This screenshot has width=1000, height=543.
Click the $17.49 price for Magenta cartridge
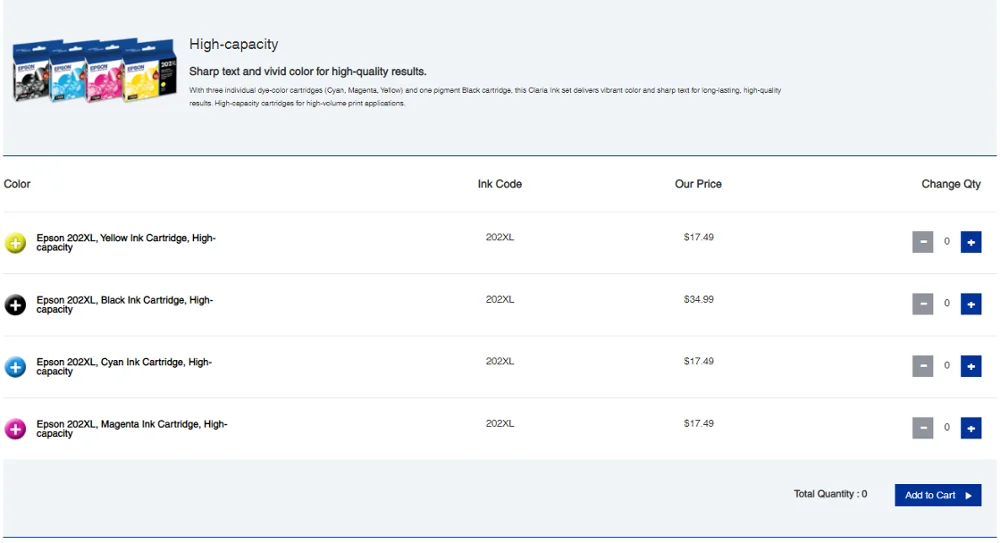pos(698,424)
